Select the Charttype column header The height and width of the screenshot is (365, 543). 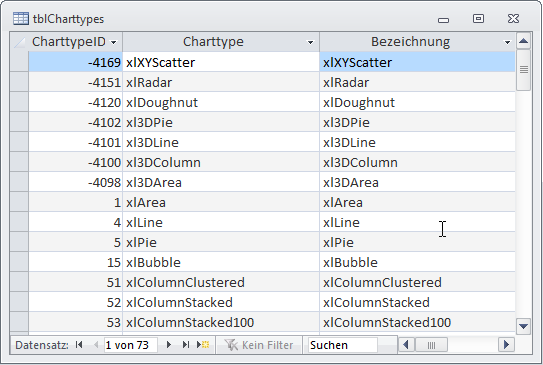click(221, 42)
